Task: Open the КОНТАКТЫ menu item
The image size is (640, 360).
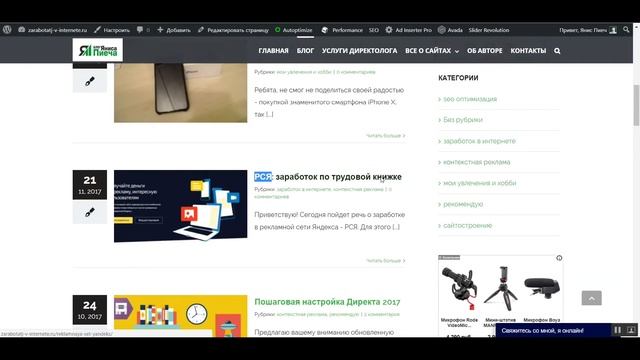Action: point(528,51)
